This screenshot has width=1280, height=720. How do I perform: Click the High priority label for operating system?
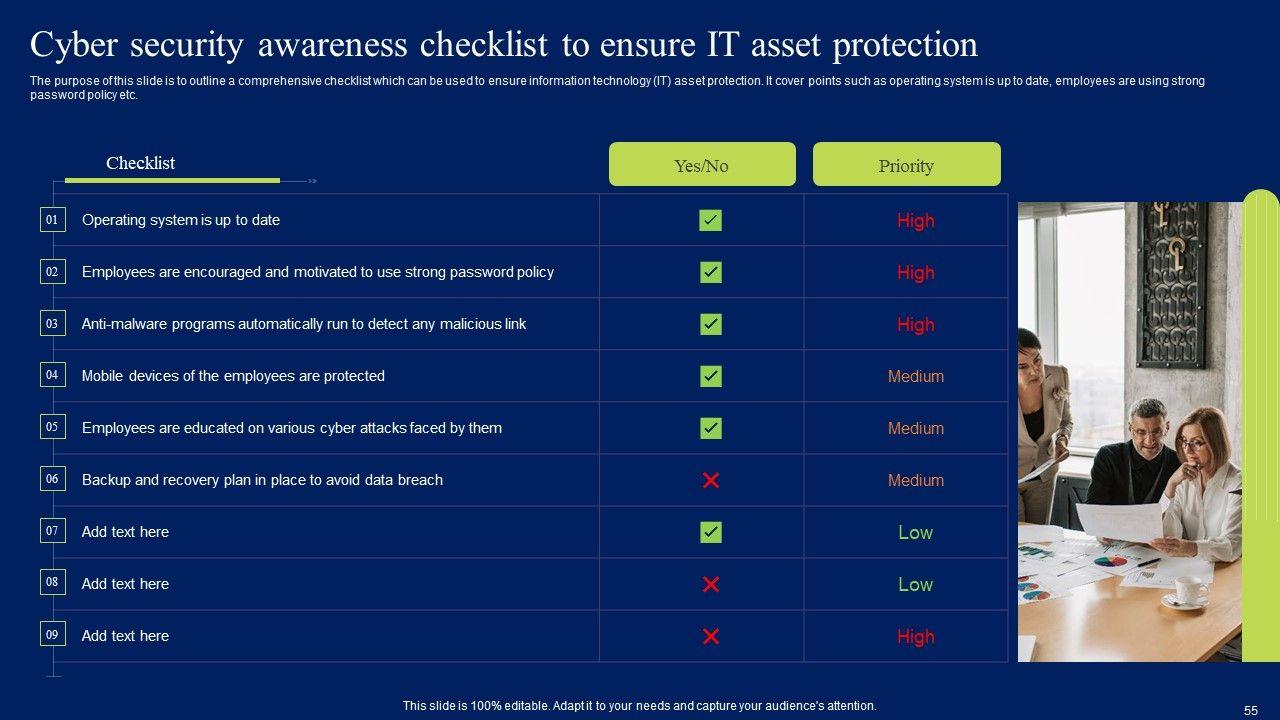tap(915, 221)
